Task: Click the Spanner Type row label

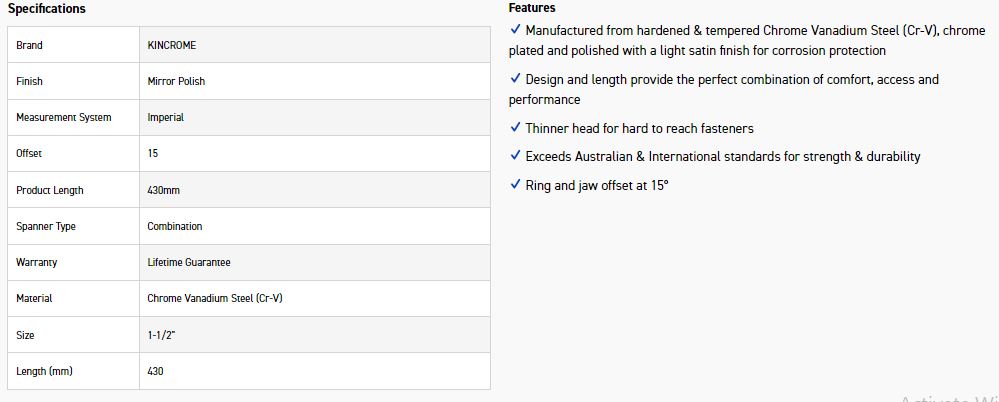Action: click(x=46, y=226)
